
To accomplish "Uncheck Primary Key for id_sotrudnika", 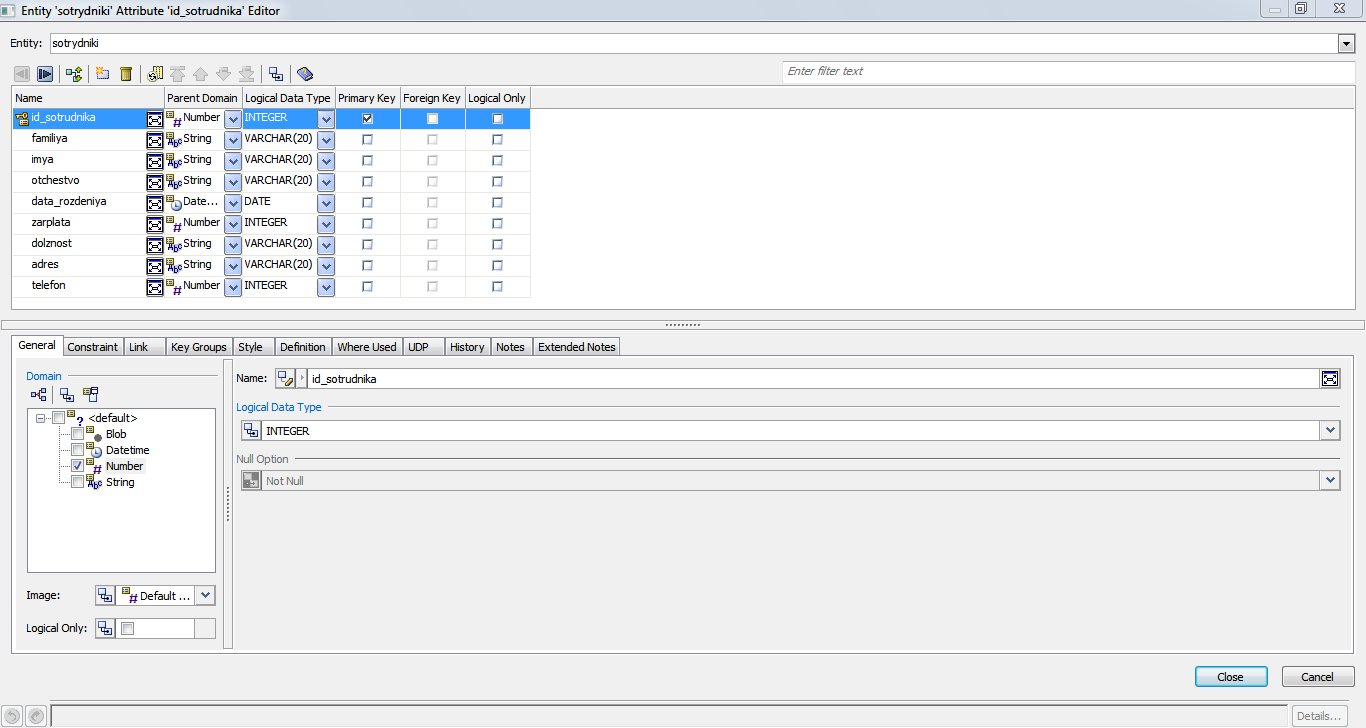I will pyautogui.click(x=367, y=118).
